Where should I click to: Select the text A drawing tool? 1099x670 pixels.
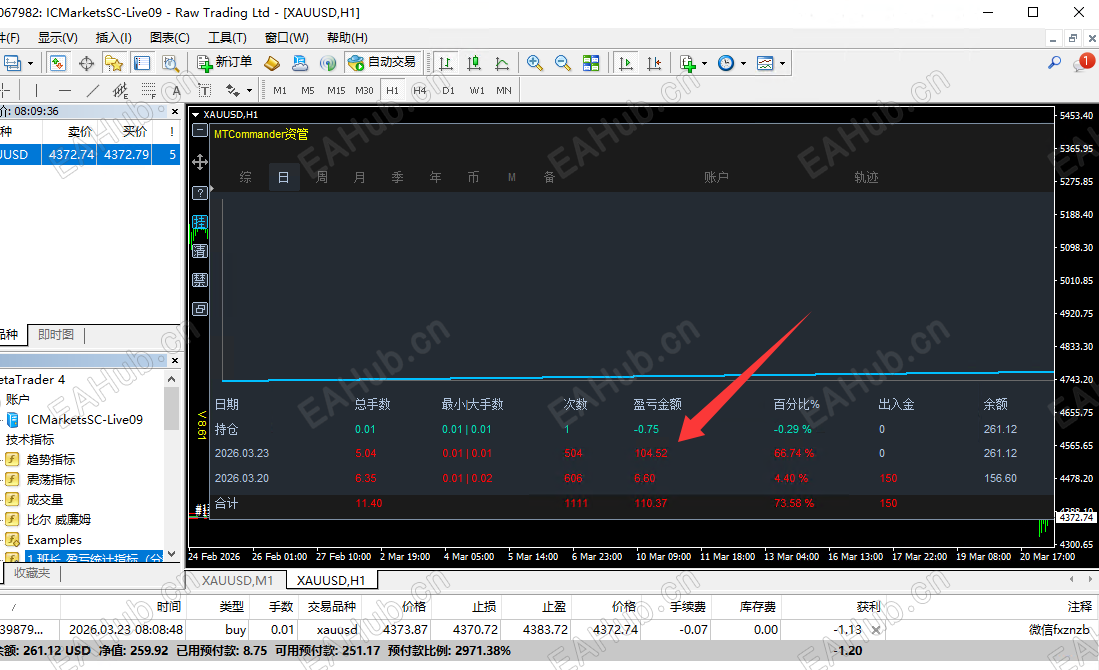[176, 90]
